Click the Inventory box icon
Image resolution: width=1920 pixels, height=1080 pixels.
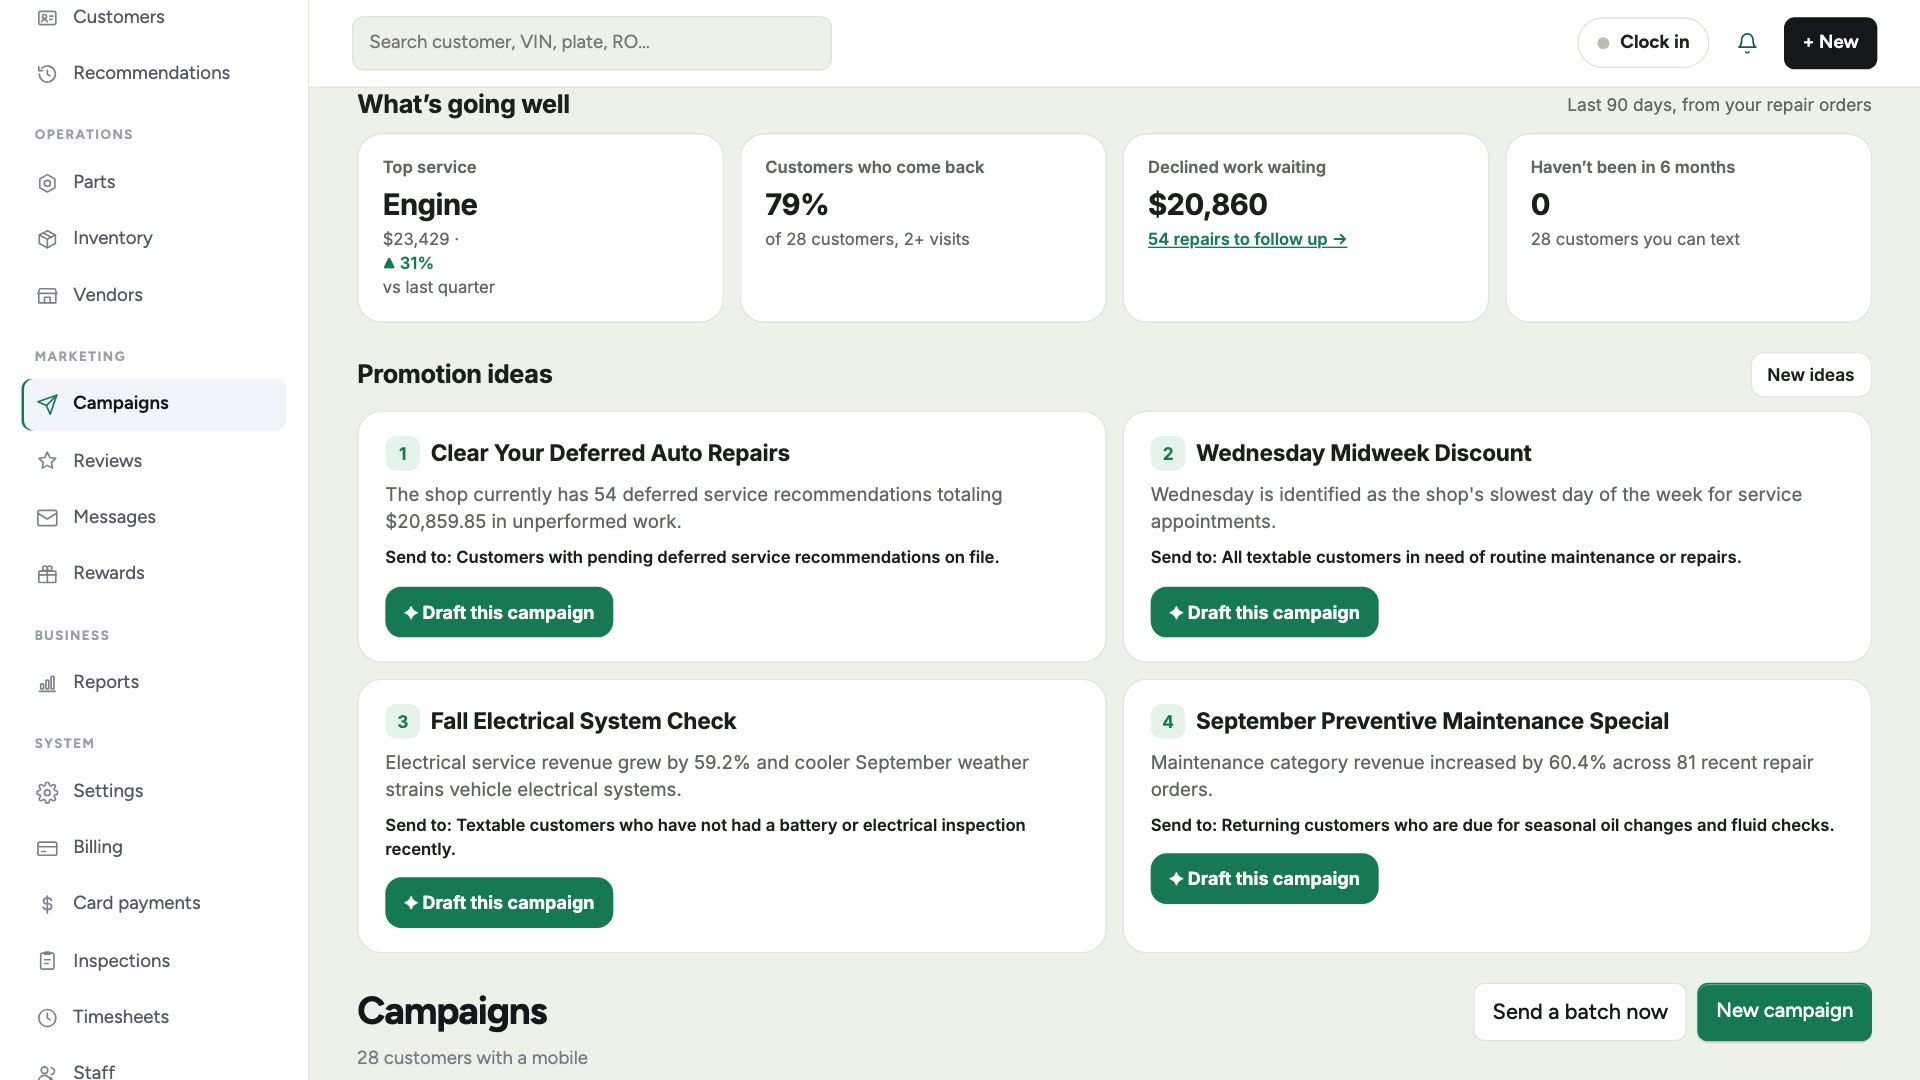(x=47, y=238)
